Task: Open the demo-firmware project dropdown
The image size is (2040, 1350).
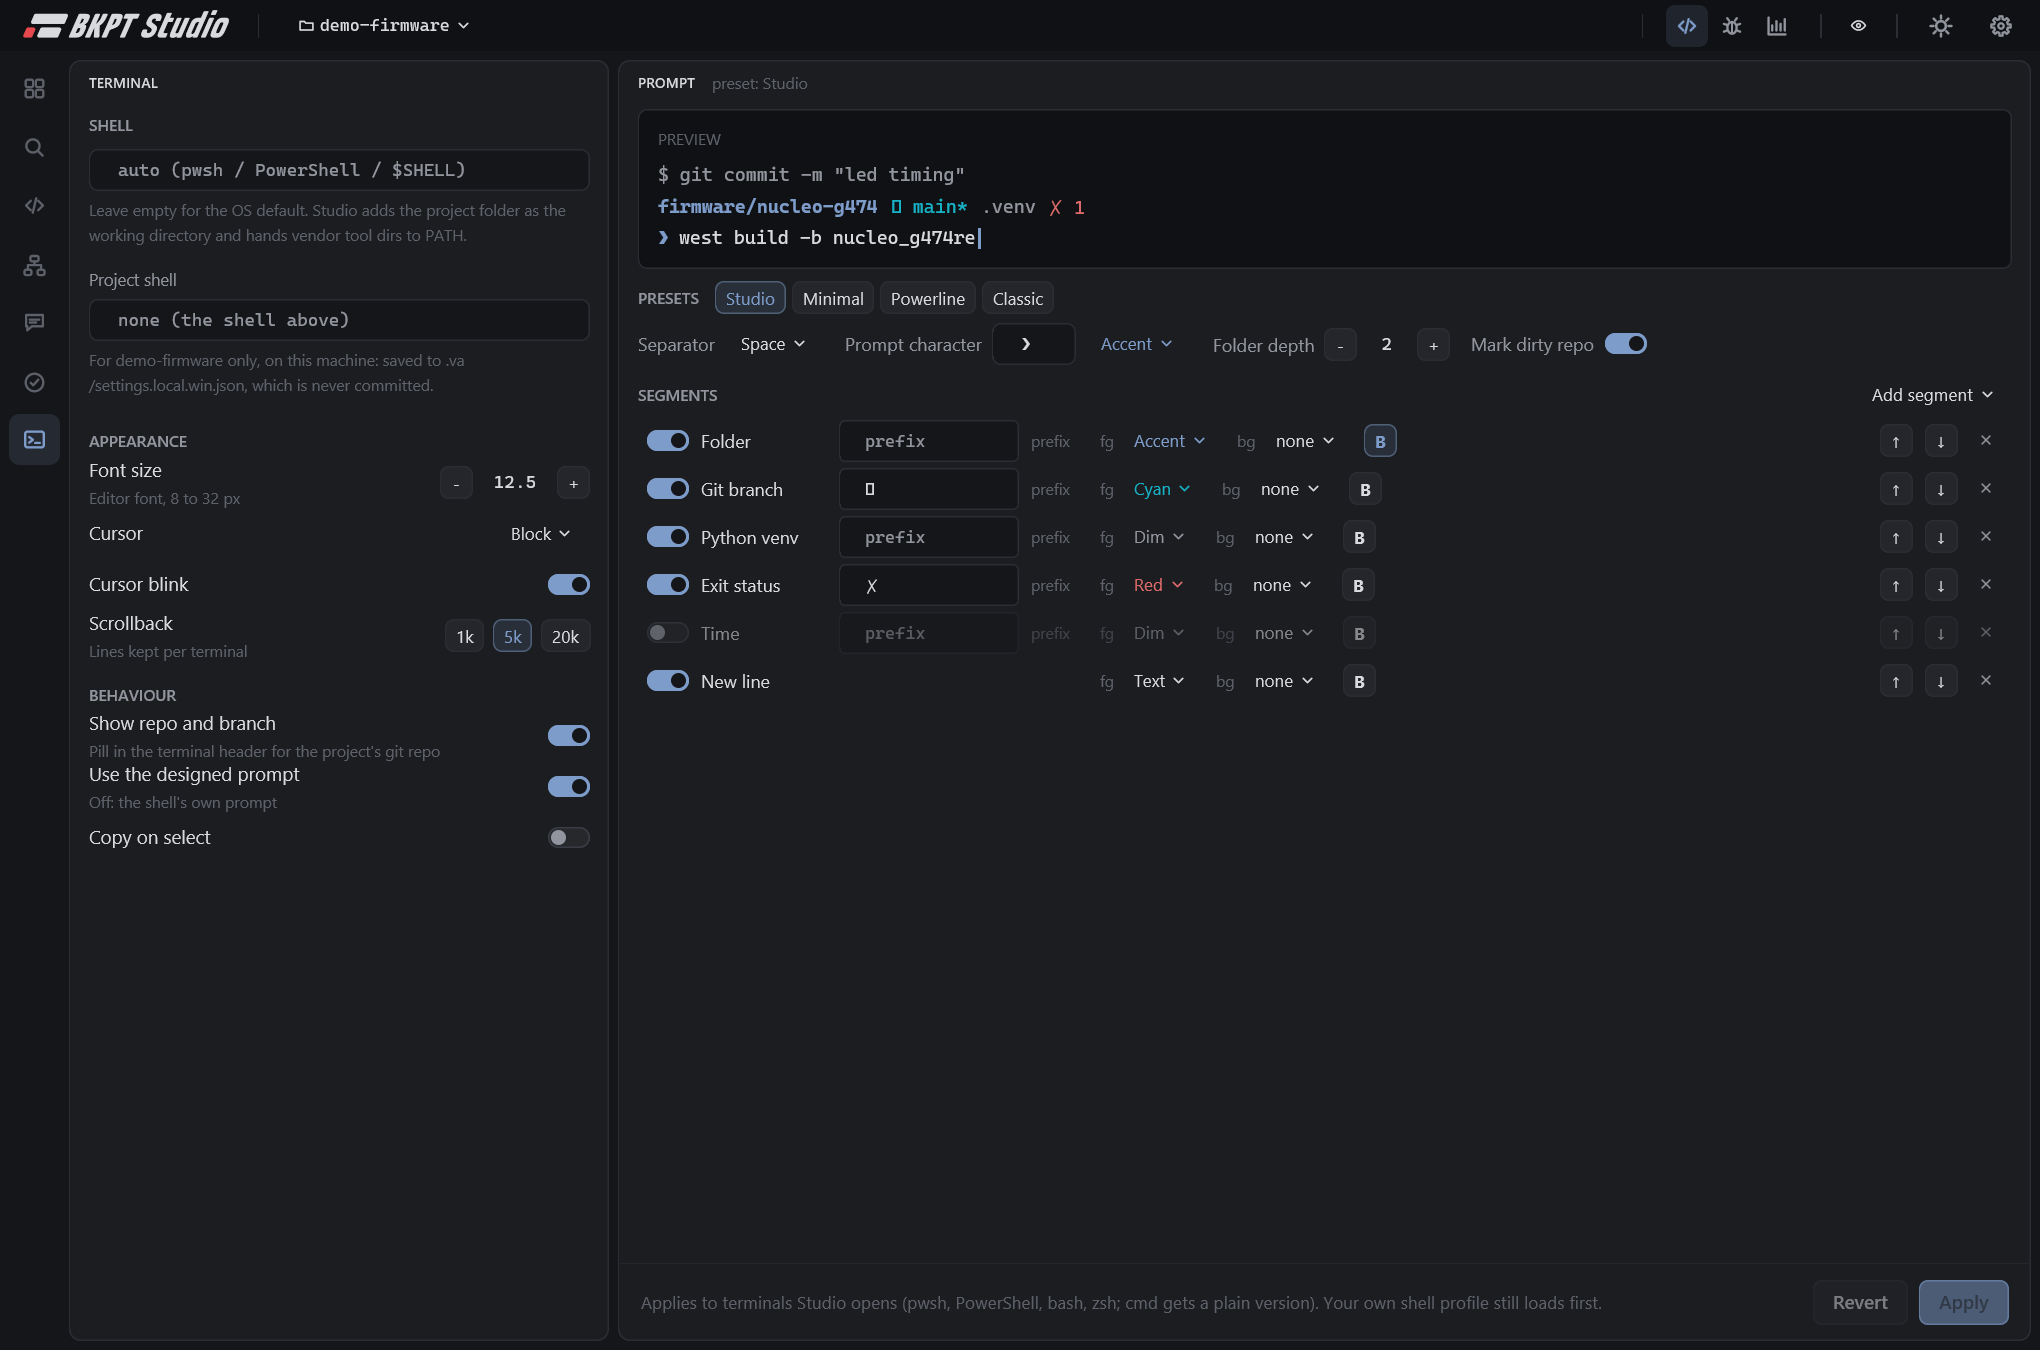Action: tap(384, 26)
